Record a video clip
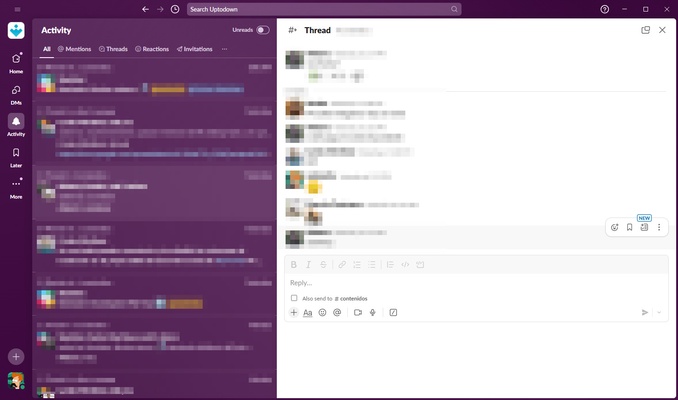The height and width of the screenshot is (400, 678). [358, 312]
